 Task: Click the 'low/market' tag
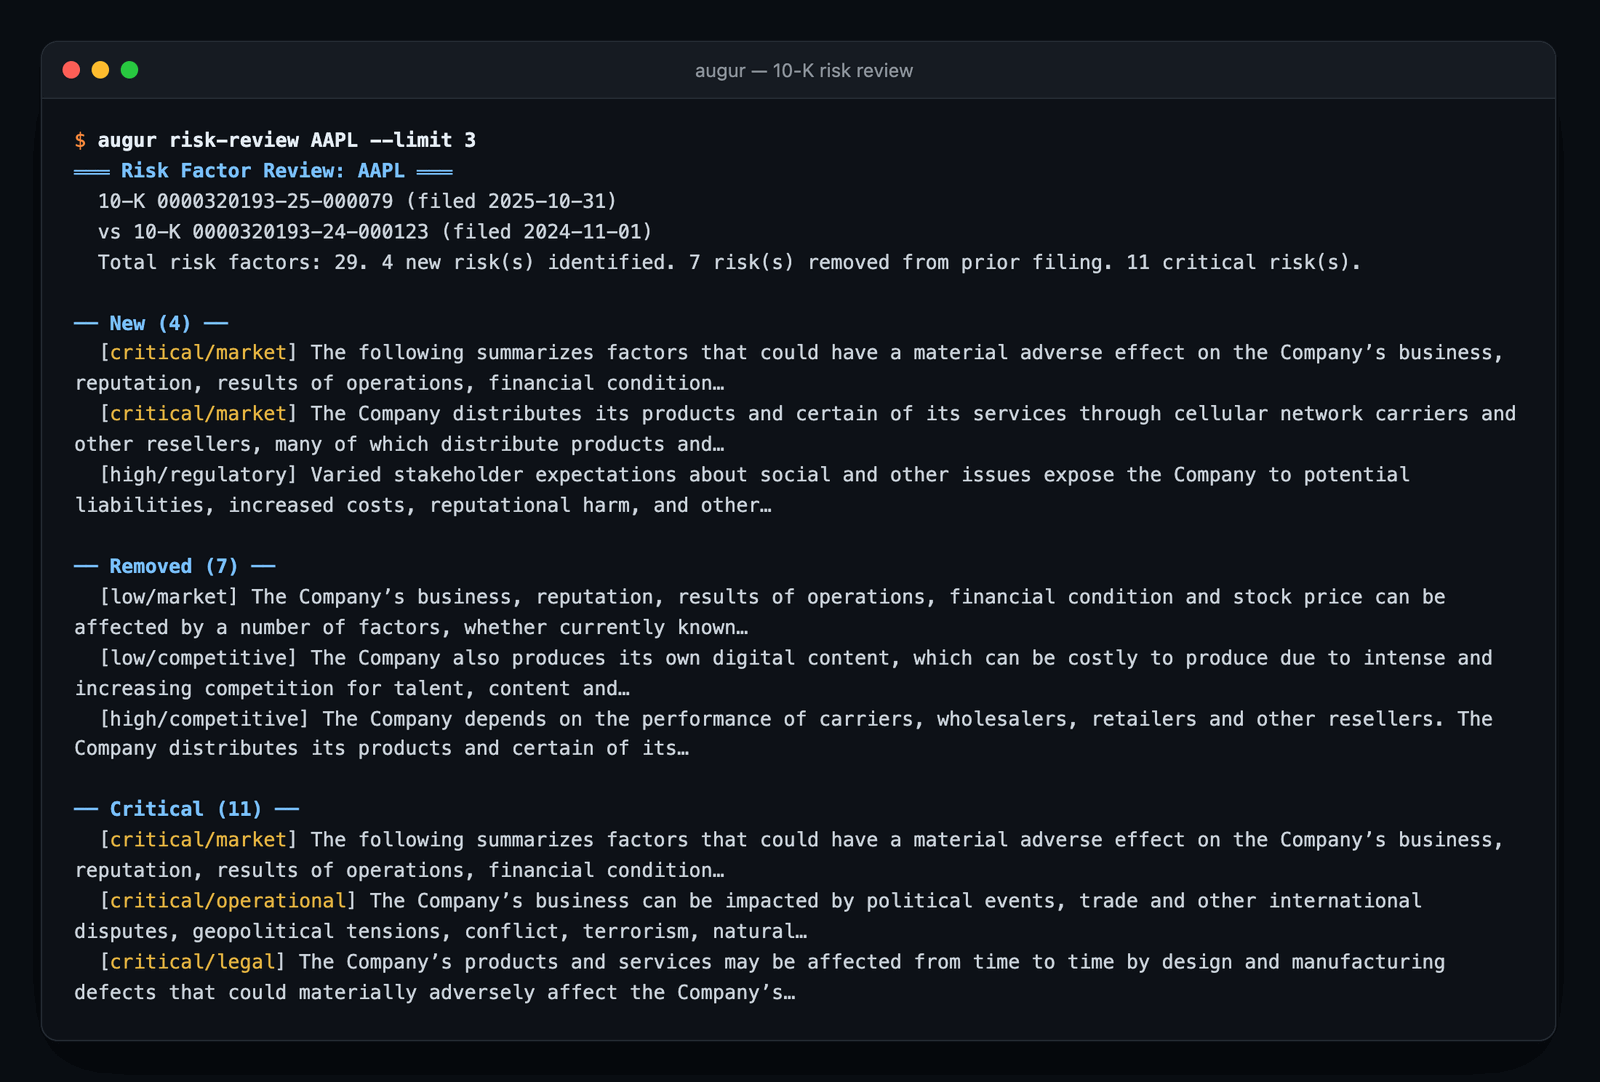pyautogui.click(x=169, y=597)
